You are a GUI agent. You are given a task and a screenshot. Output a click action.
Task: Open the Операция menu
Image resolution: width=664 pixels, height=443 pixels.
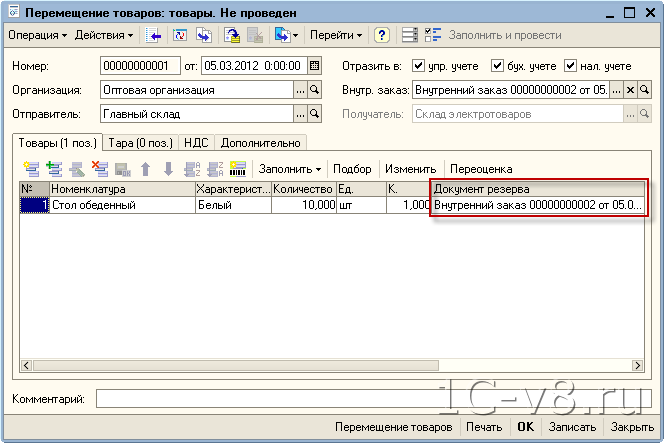click(x=37, y=35)
